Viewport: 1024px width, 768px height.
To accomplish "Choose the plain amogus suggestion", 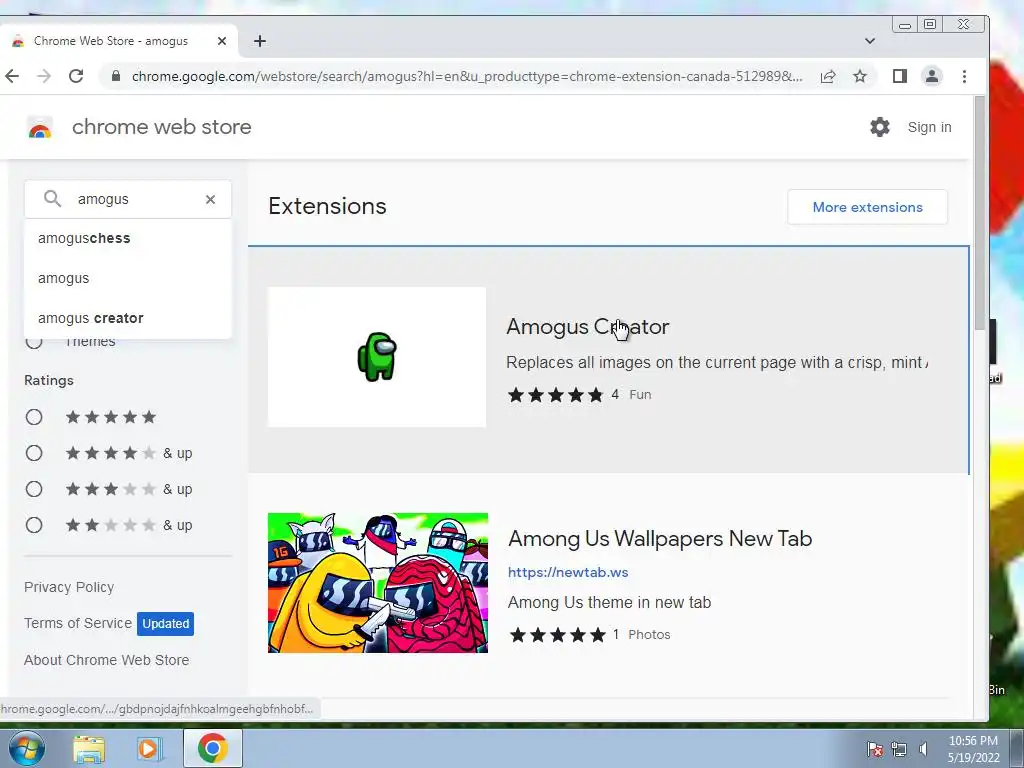I will (128, 278).
